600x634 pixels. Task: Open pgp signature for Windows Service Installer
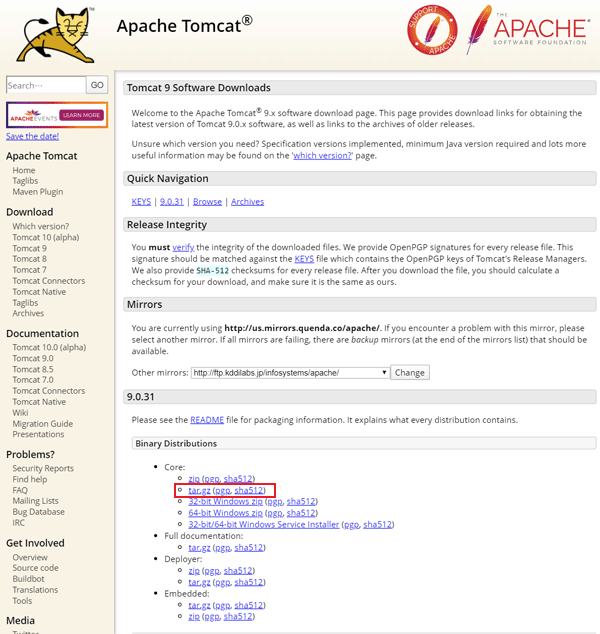tap(351, 524)
